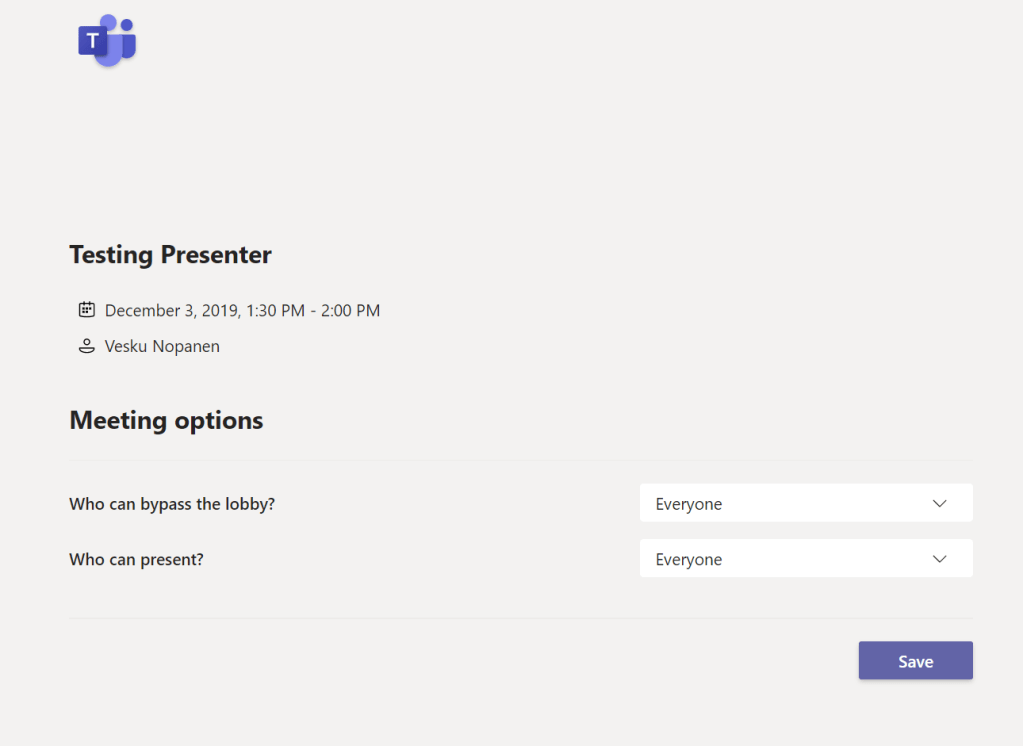Click the divider line above the Save button
The image size is (1023, 746).
pos(520,618)
